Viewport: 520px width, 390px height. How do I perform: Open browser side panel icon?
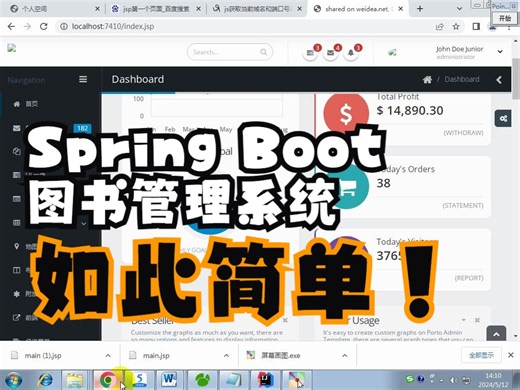click(x=476, y=26)
